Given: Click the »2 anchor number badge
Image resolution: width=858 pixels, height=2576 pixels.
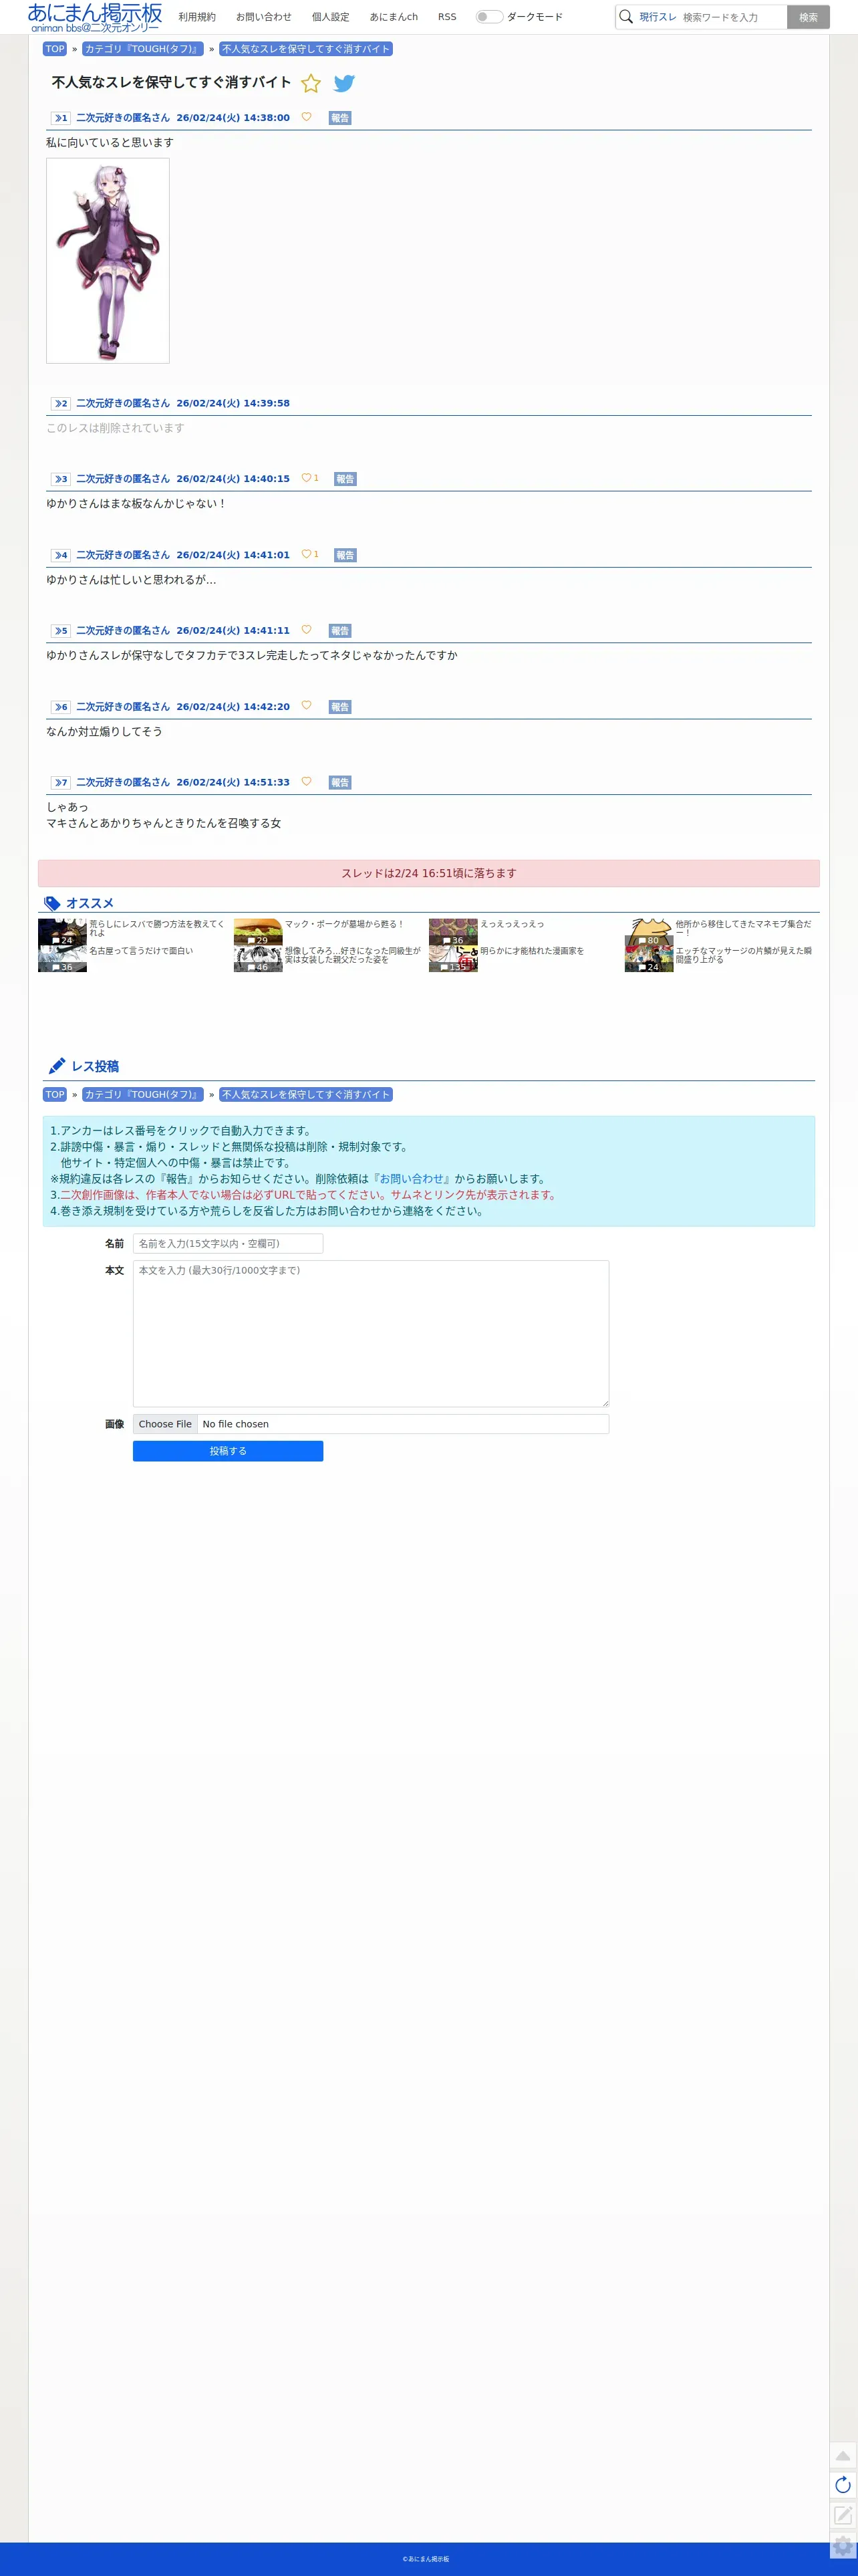Looking at the screenshot, I should pyautogui.click(x=61, y=403).
